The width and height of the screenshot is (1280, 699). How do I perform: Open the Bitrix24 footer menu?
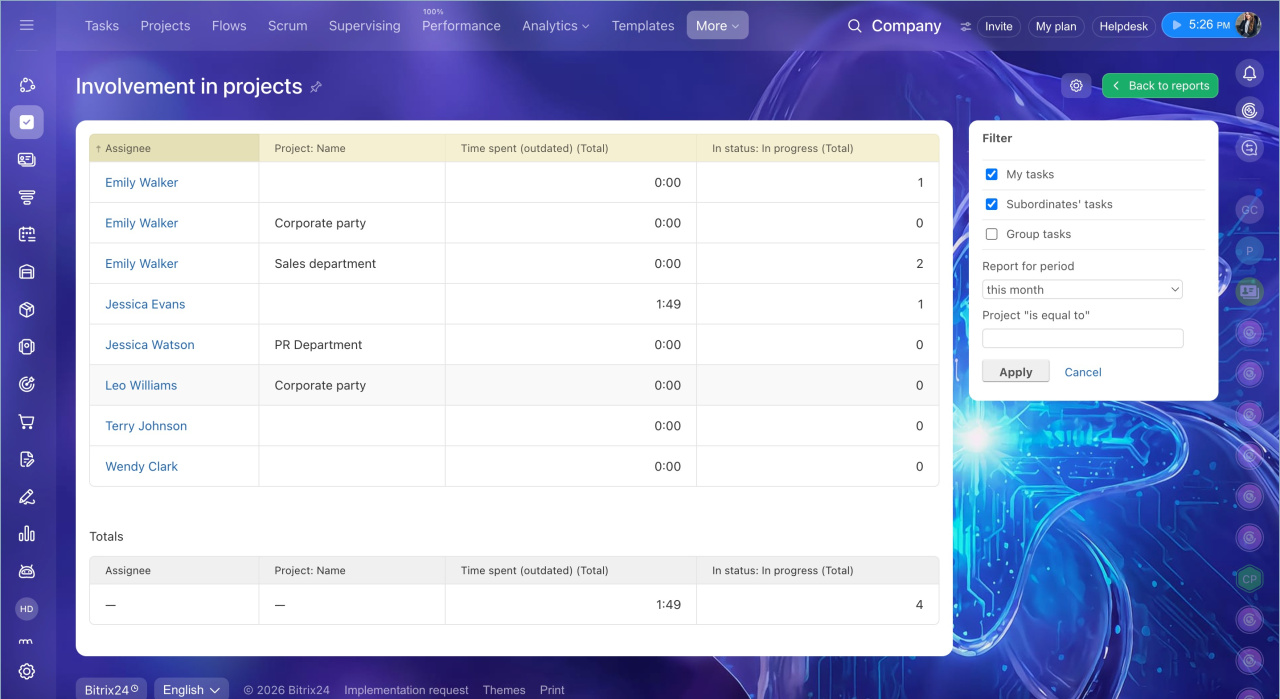coord(111,690)
